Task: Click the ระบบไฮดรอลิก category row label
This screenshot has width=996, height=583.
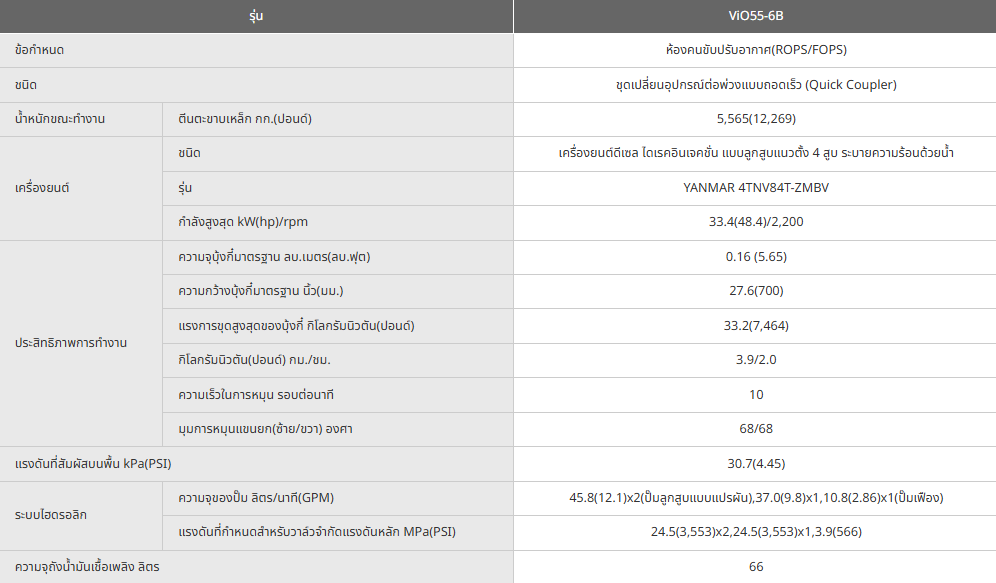Action: coord(51,514)
